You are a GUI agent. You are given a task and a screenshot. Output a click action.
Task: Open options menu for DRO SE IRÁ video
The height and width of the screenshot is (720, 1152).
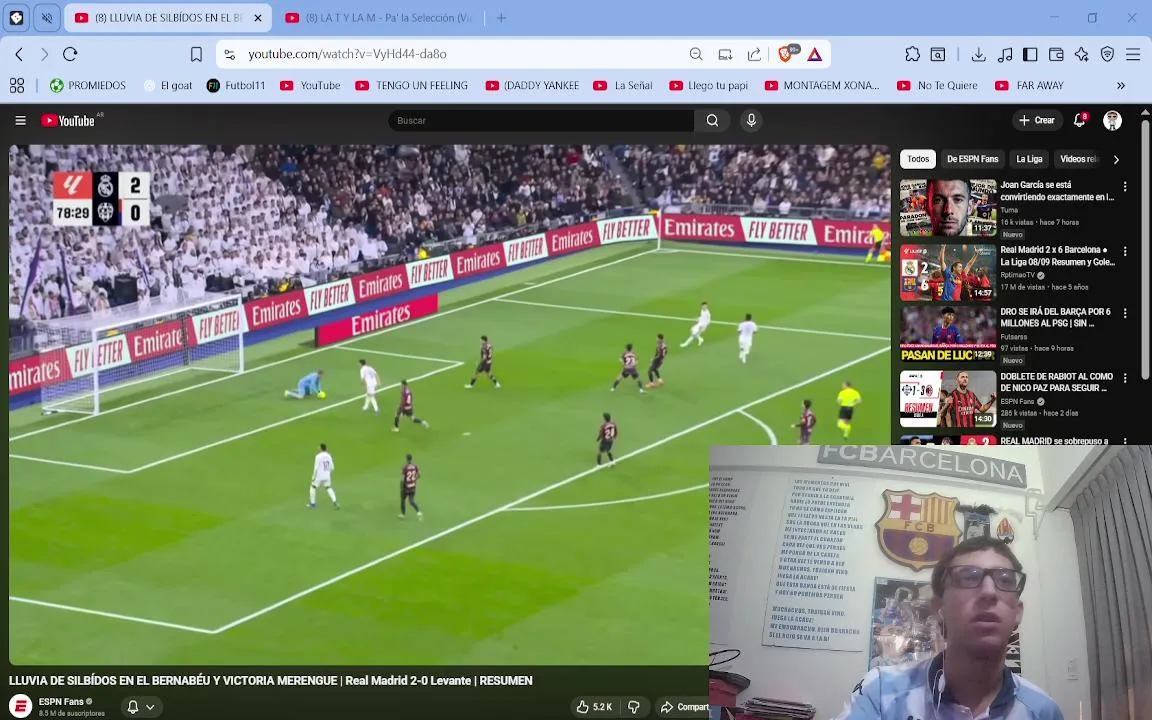1125,313
